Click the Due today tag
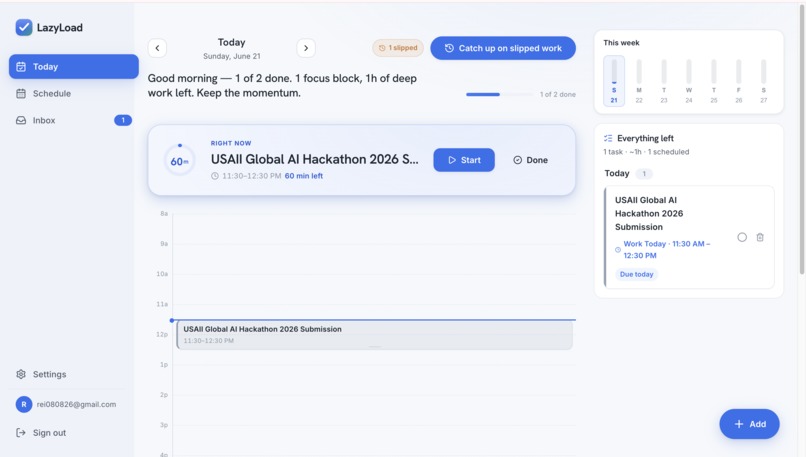Image resolution: width=806 pixels, height=457 pixels. click(636, 275)
